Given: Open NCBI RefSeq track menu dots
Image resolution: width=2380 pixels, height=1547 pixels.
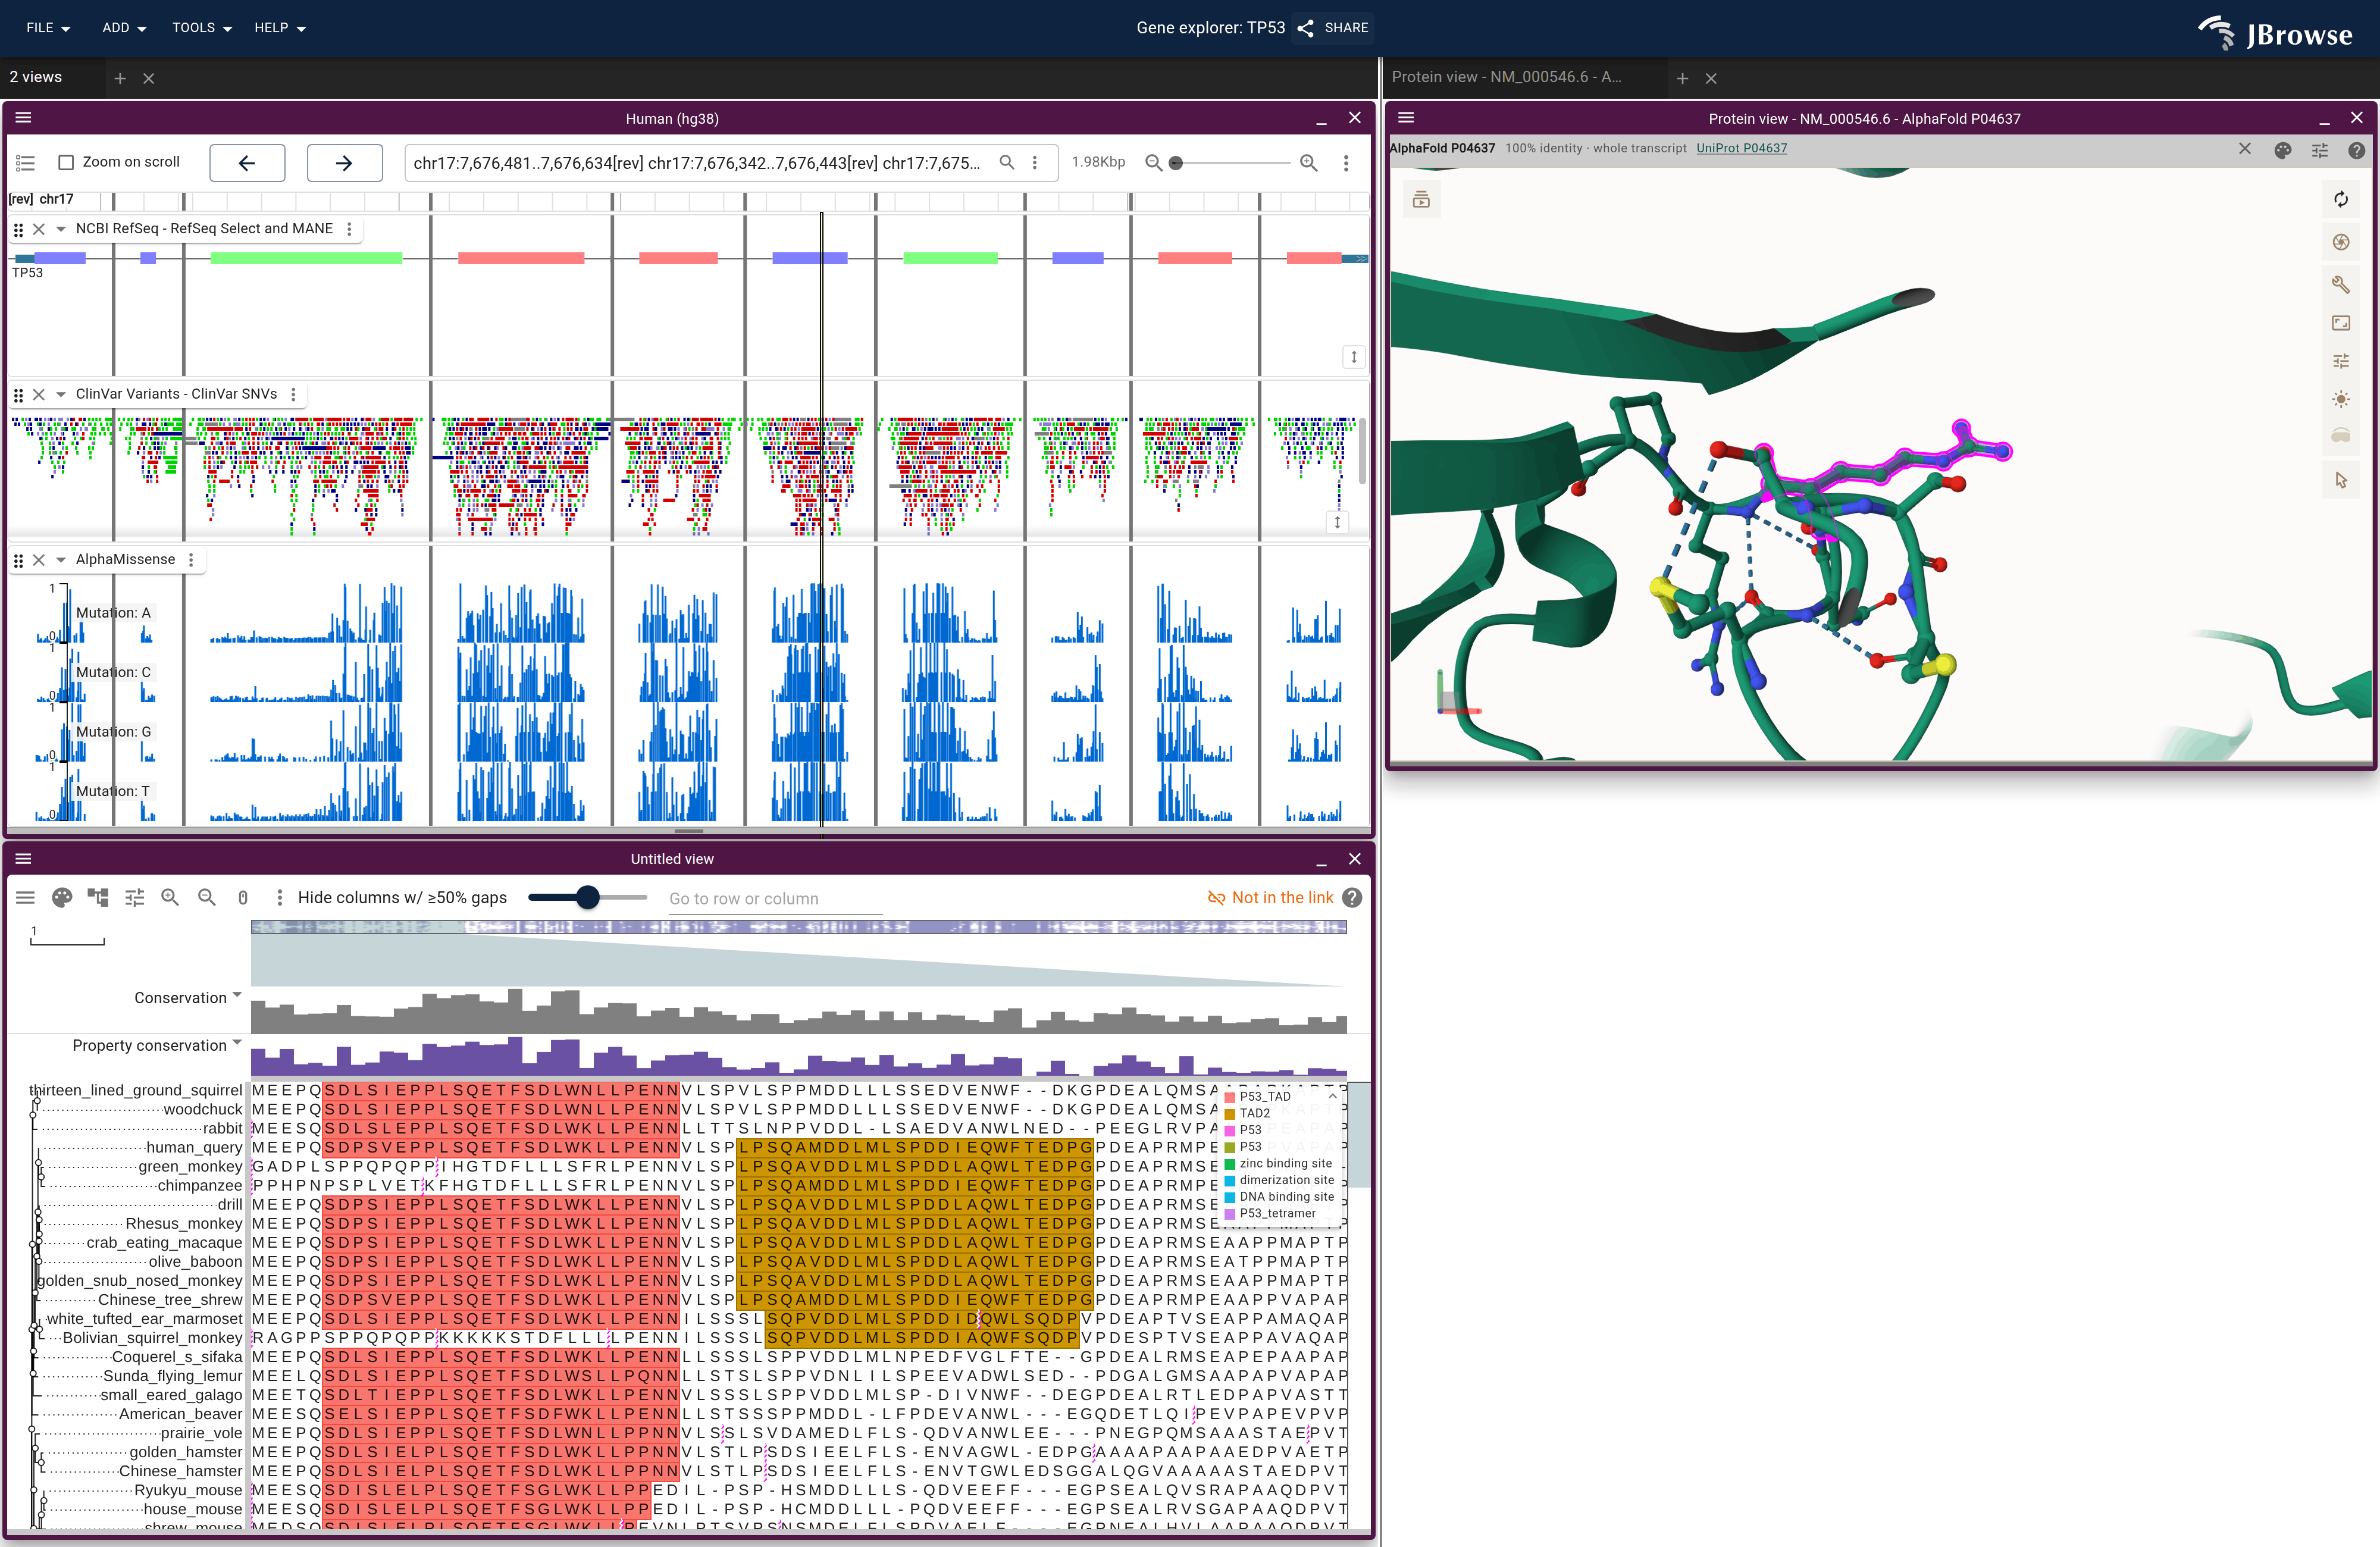Looking at the screenshot, I should (x=349, y=229).
